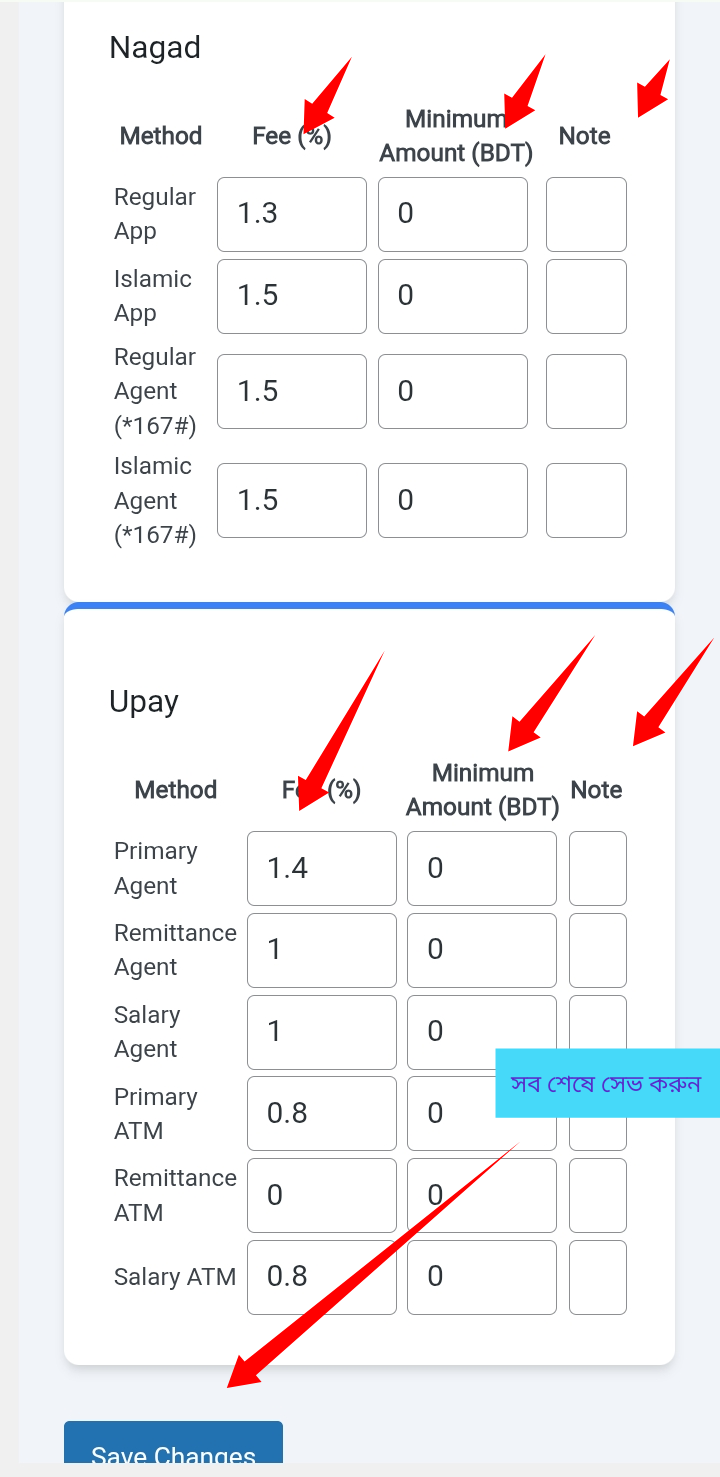
Task: Select the Remittance Agent fee input under Upay
Action: [x=321, y=950]
